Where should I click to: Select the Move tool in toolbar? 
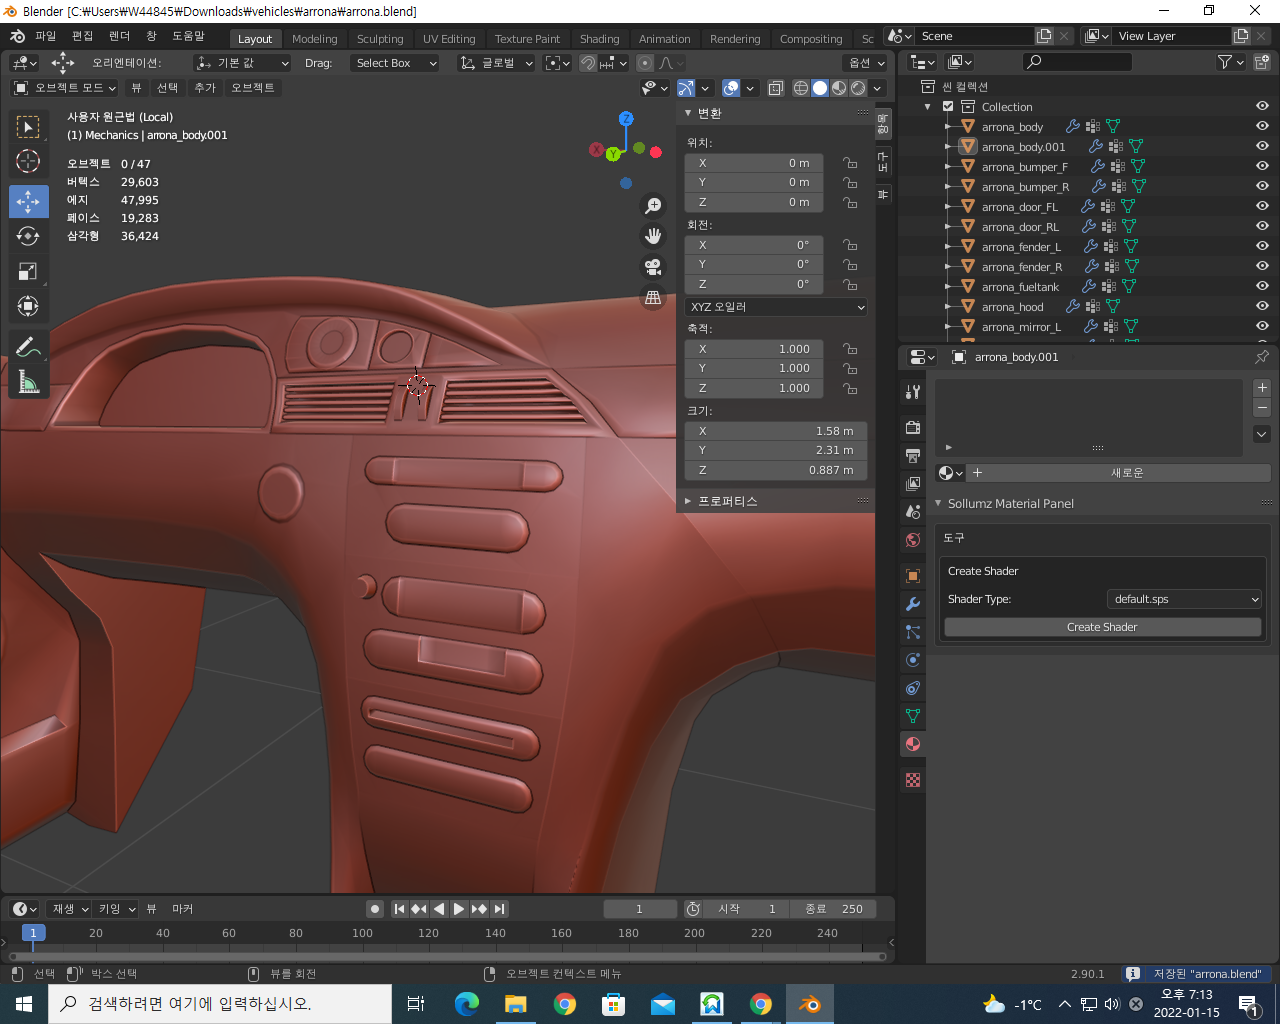point(28,201)
